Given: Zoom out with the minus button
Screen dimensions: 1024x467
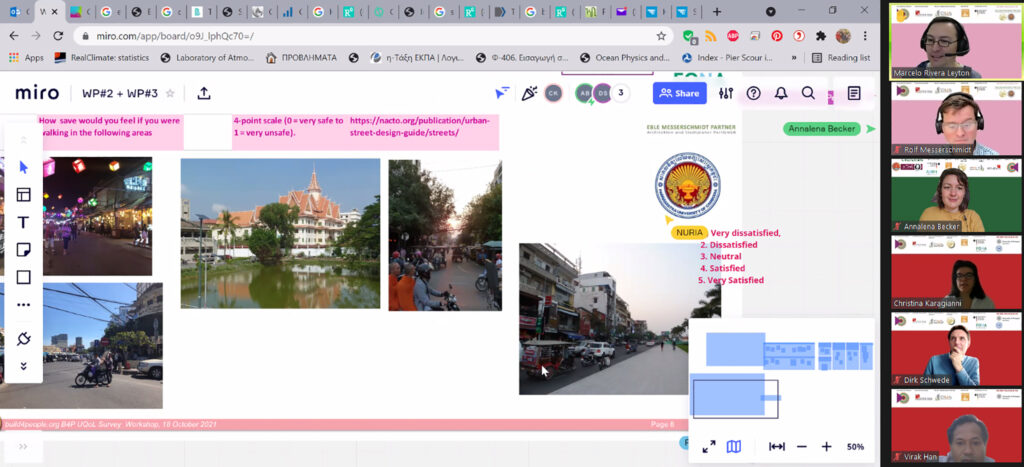Looking at the screenshot, I should [802, 447].
